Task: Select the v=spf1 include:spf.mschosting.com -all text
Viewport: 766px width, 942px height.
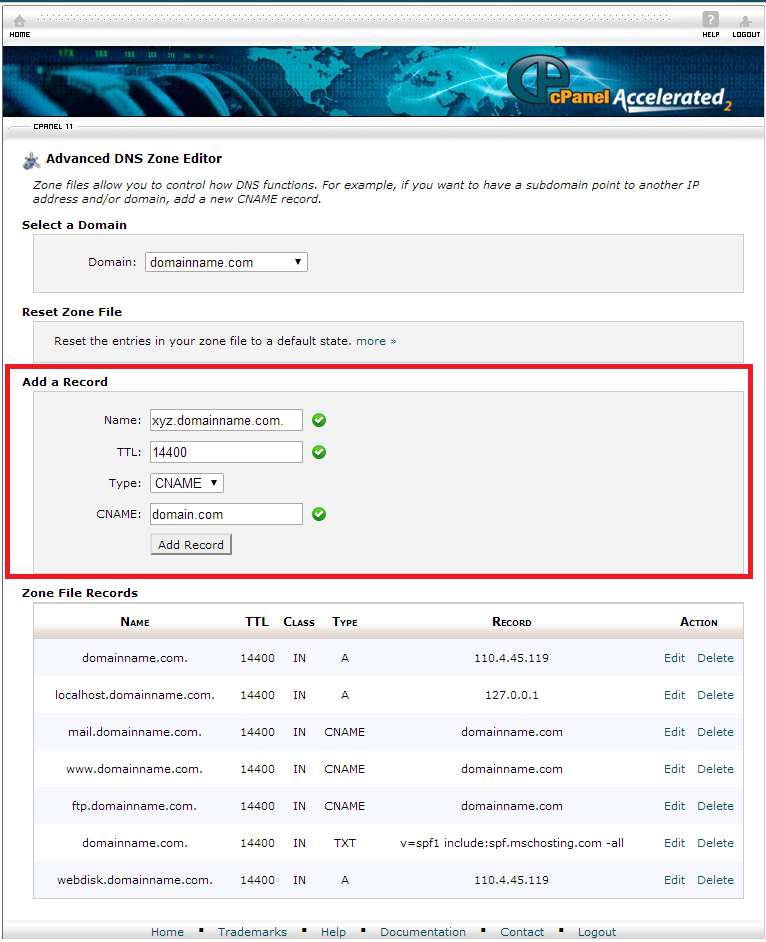Action: coord(511,843)
